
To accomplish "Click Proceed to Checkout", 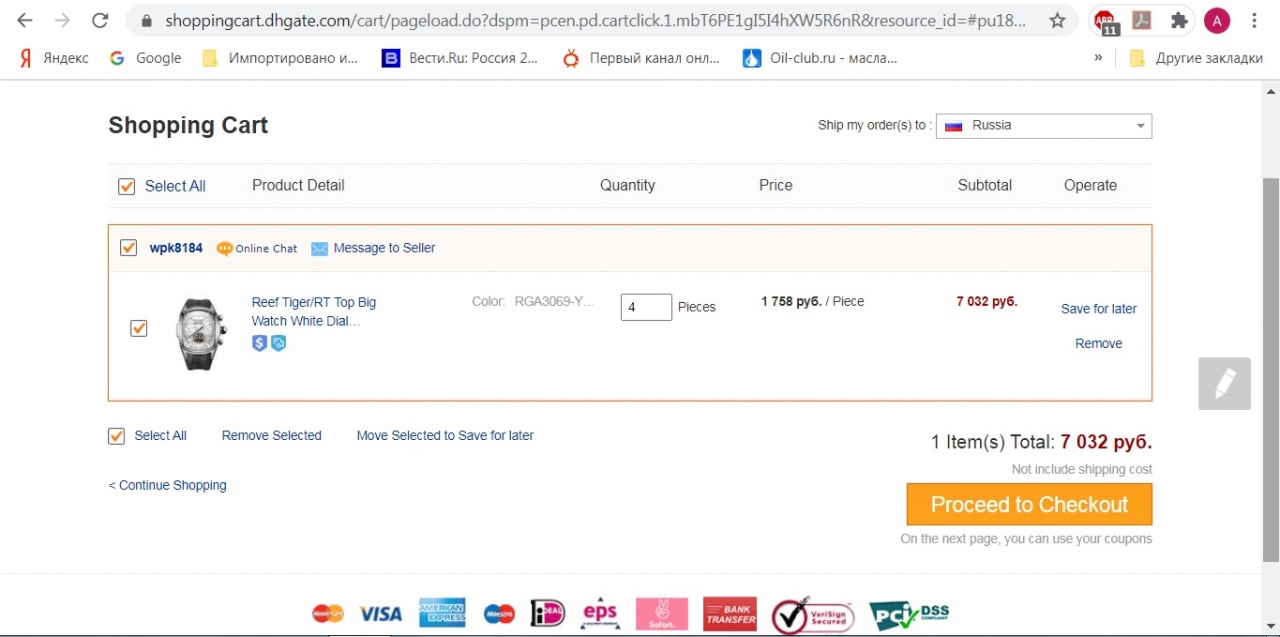I will (x=1029, y=505).
